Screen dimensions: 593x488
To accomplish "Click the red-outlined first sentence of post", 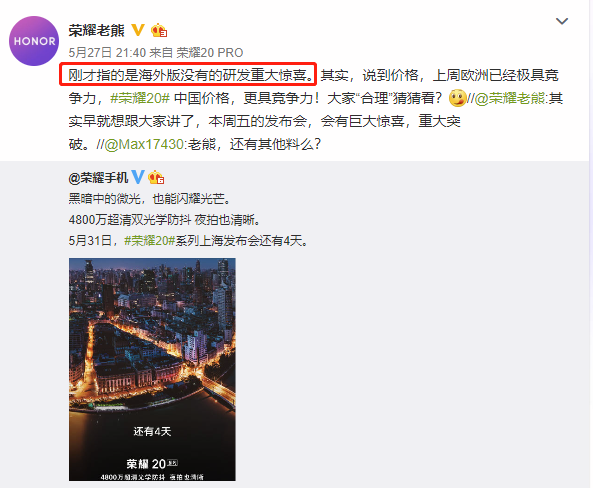I will (188, 75).
